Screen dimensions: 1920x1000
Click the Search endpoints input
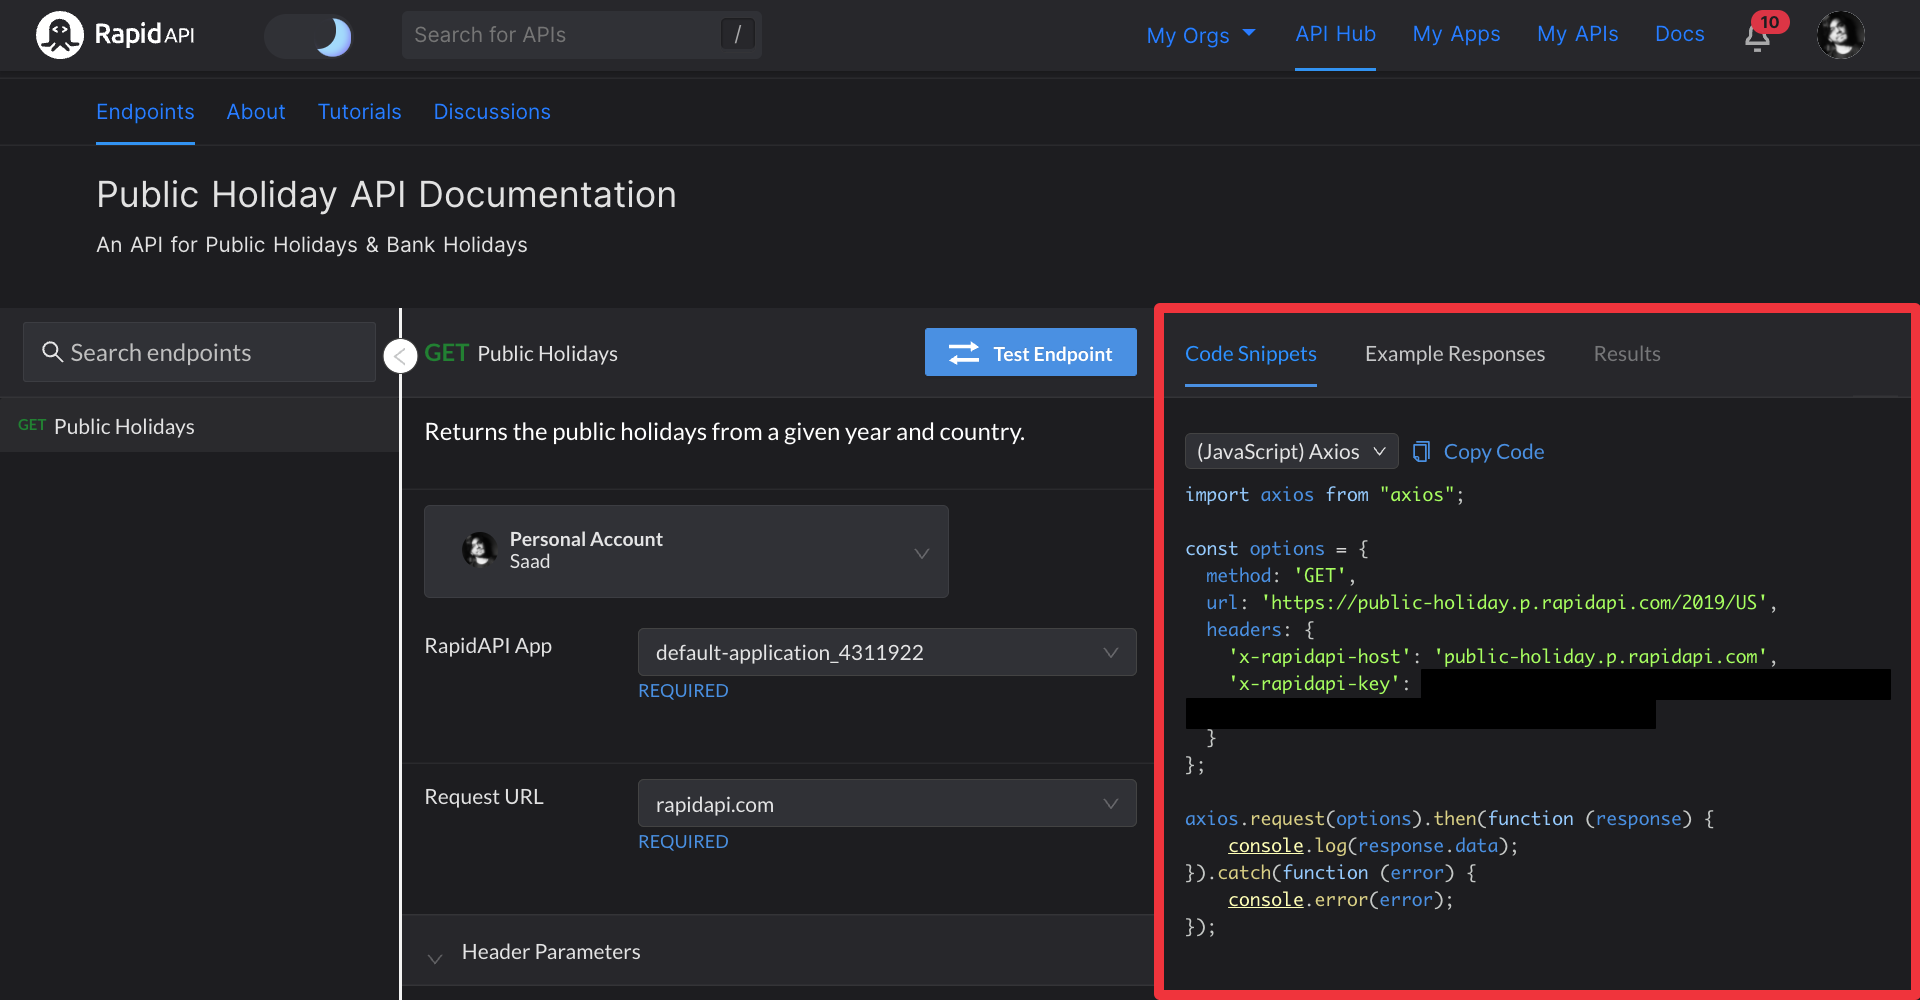point(199,352)
